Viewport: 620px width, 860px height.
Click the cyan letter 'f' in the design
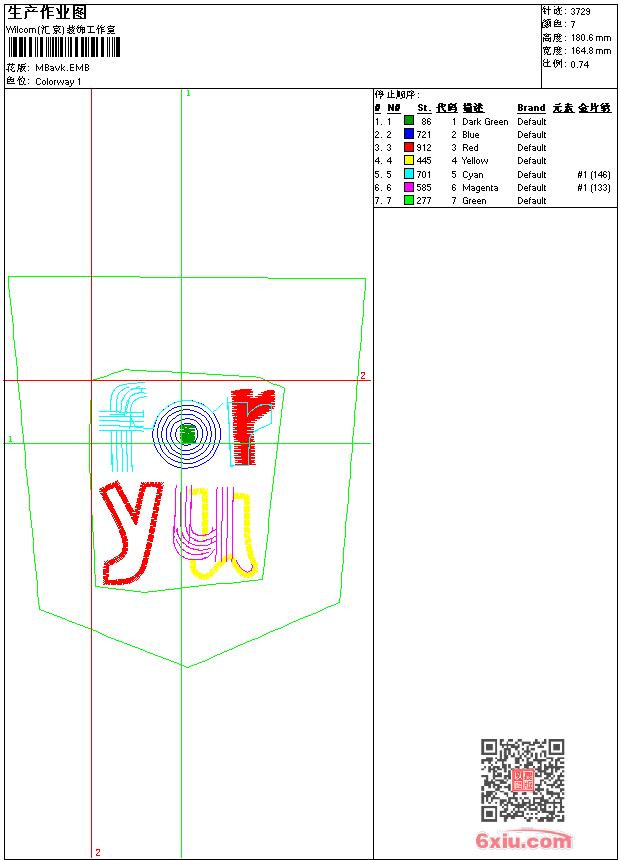tap(123, 426)
